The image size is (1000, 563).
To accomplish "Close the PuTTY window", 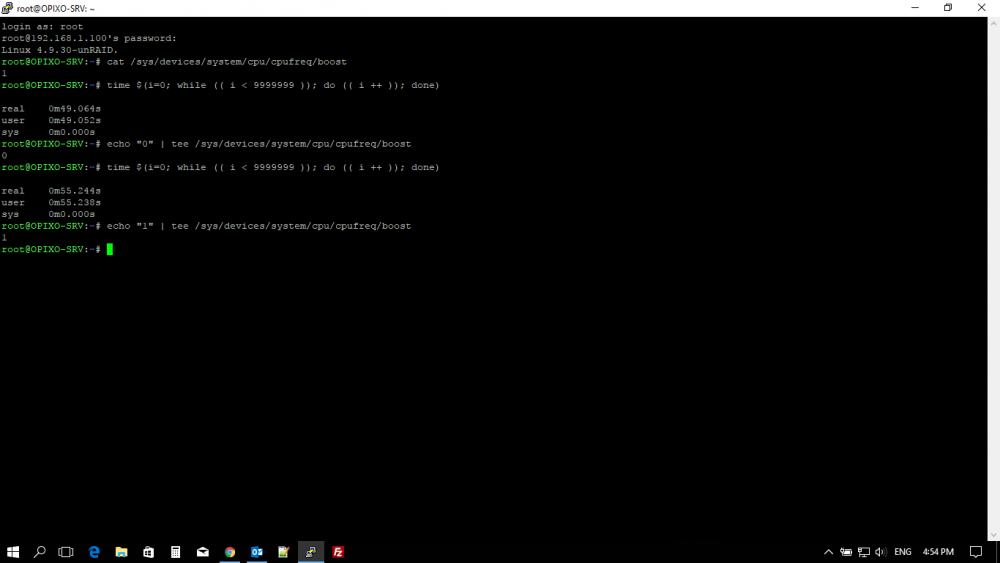I will [x=982, y=8].
